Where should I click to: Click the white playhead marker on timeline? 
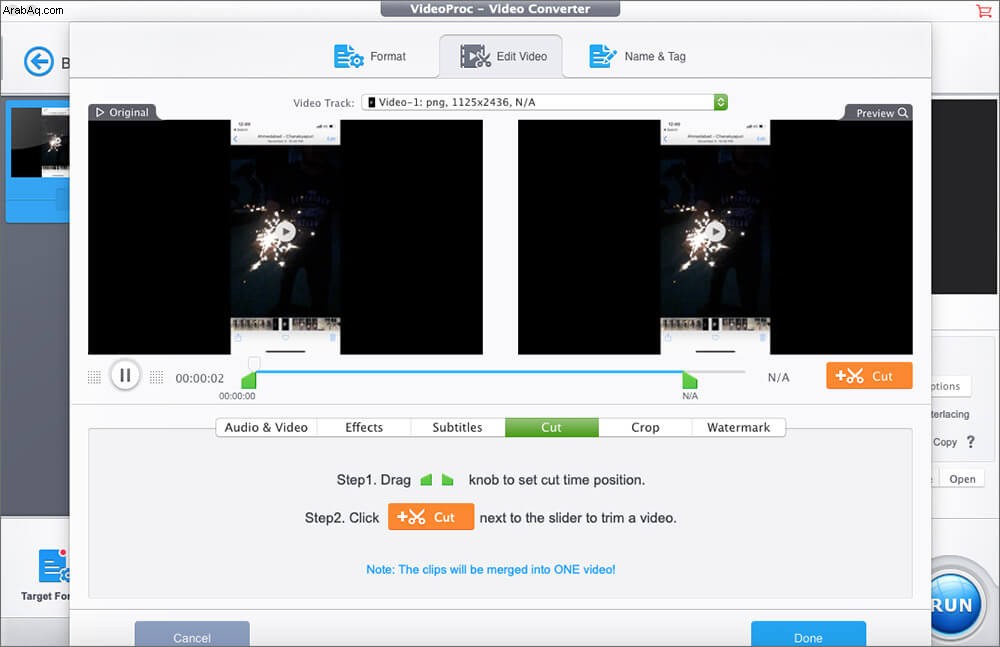tap(254, 363)
